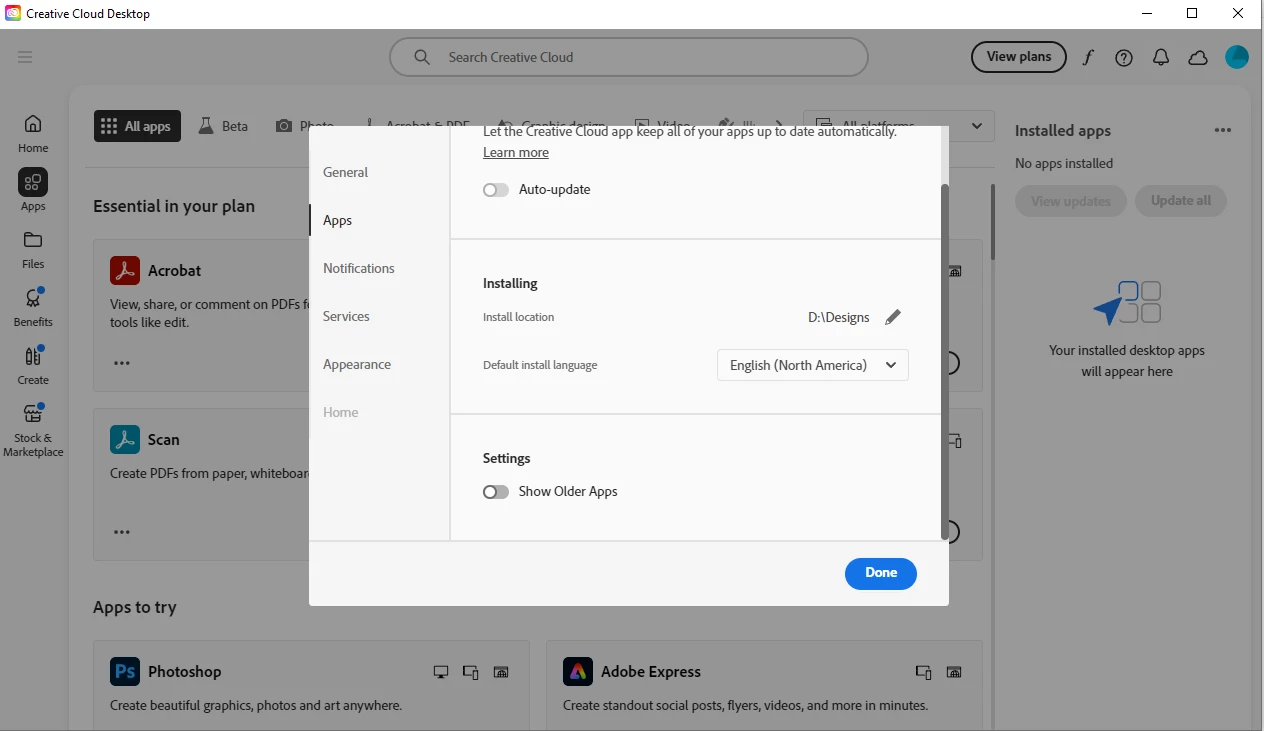The height and width of the screenshot is (731, 1264).
Task: Click the View updates button
Action: click(1071, 201)
